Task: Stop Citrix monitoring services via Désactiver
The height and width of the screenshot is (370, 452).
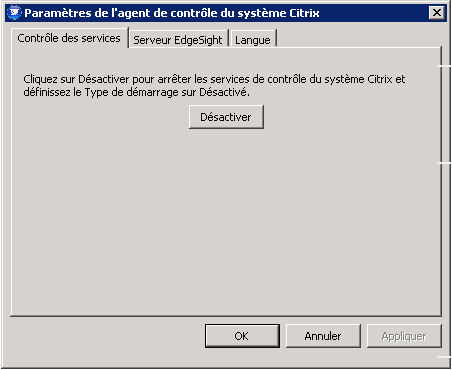Action: click(226, 117)
